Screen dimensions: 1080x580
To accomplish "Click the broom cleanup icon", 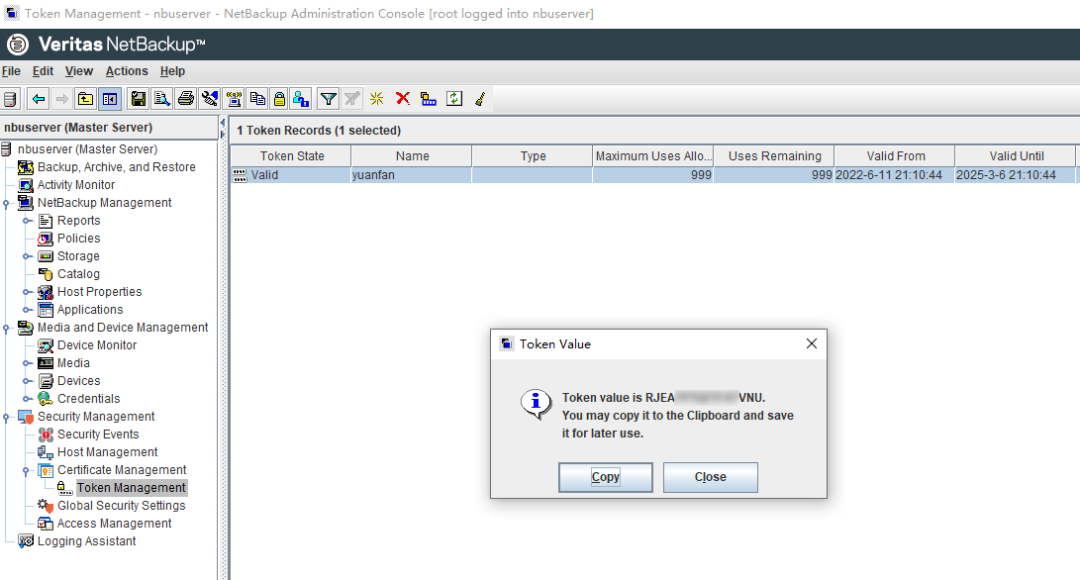I will pos(480,99).
